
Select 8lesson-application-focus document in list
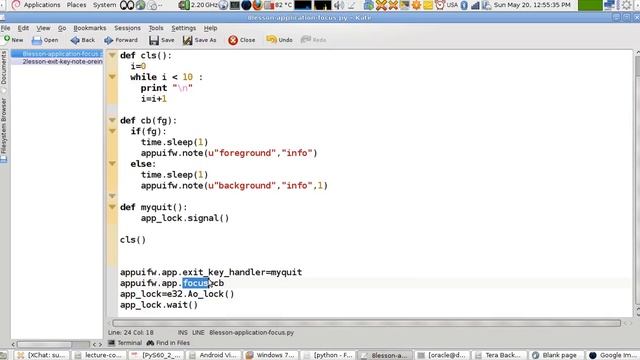pos(57,53)
